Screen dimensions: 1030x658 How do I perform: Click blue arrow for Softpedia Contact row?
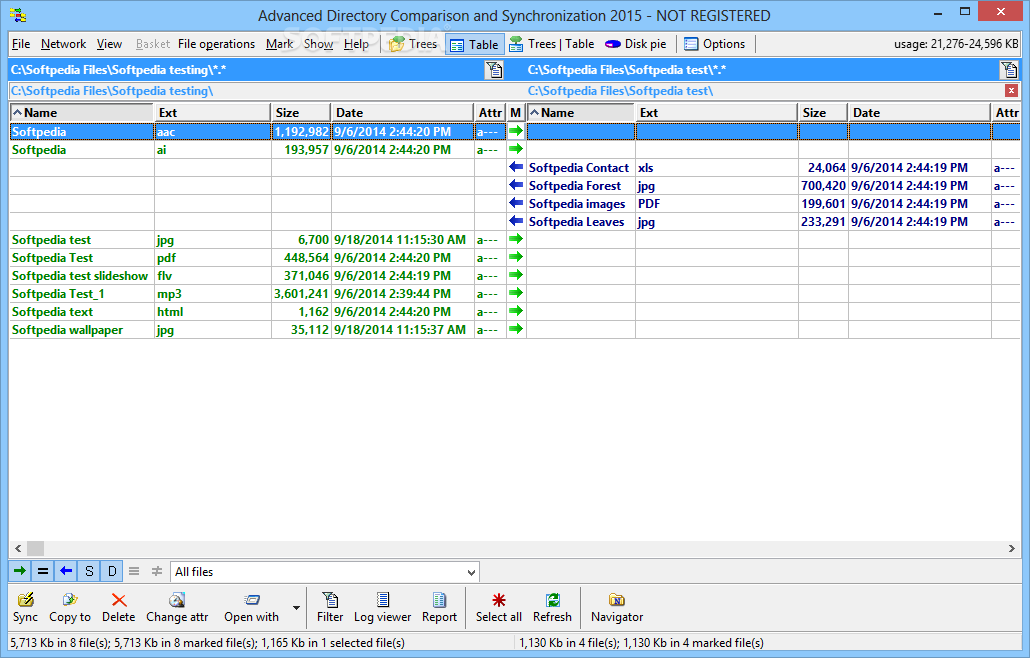(x=516, y=167)
